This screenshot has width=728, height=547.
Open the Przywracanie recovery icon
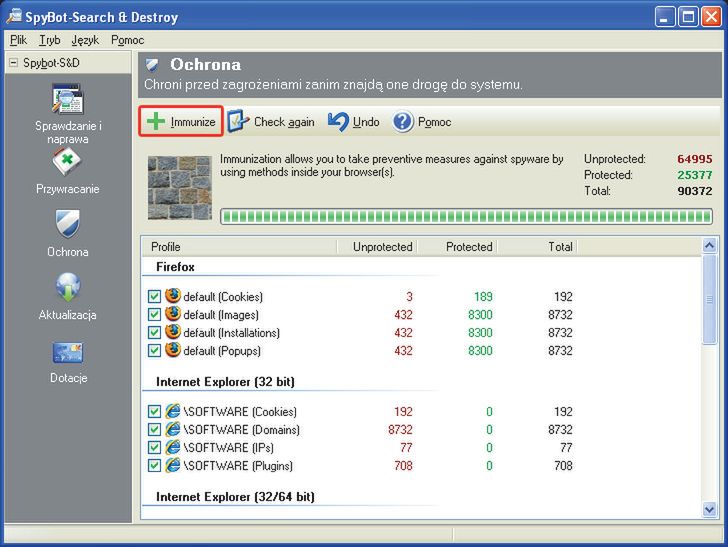(x=67, y=161)
